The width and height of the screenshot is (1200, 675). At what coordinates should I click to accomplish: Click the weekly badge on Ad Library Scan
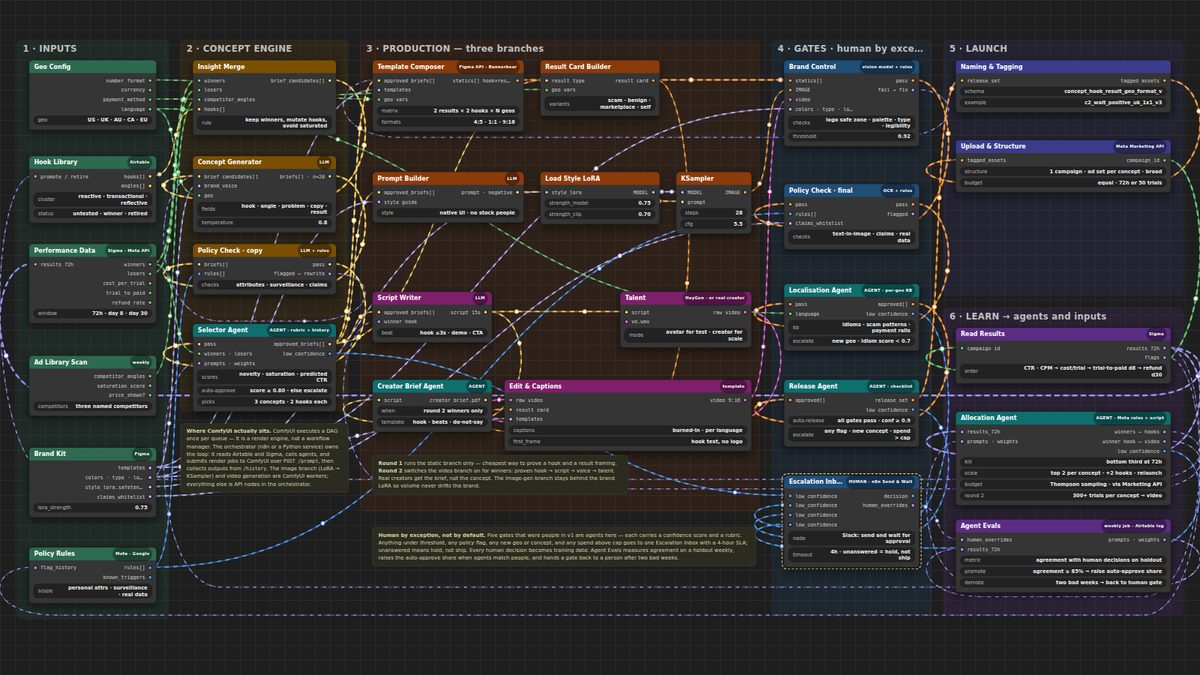[x=140, y=362]
